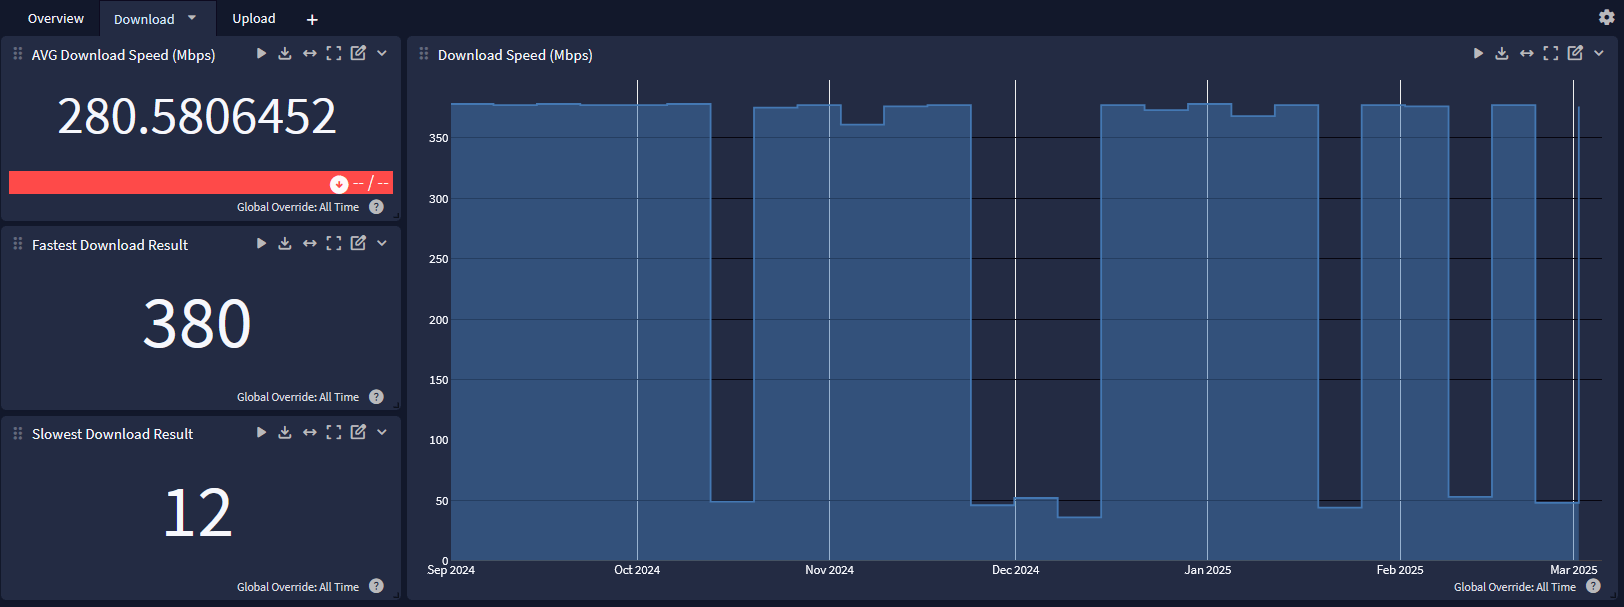Switch to the Overview tab
Image resolution: width=1624 pixels, height=607 pixels.
[56, 19]
